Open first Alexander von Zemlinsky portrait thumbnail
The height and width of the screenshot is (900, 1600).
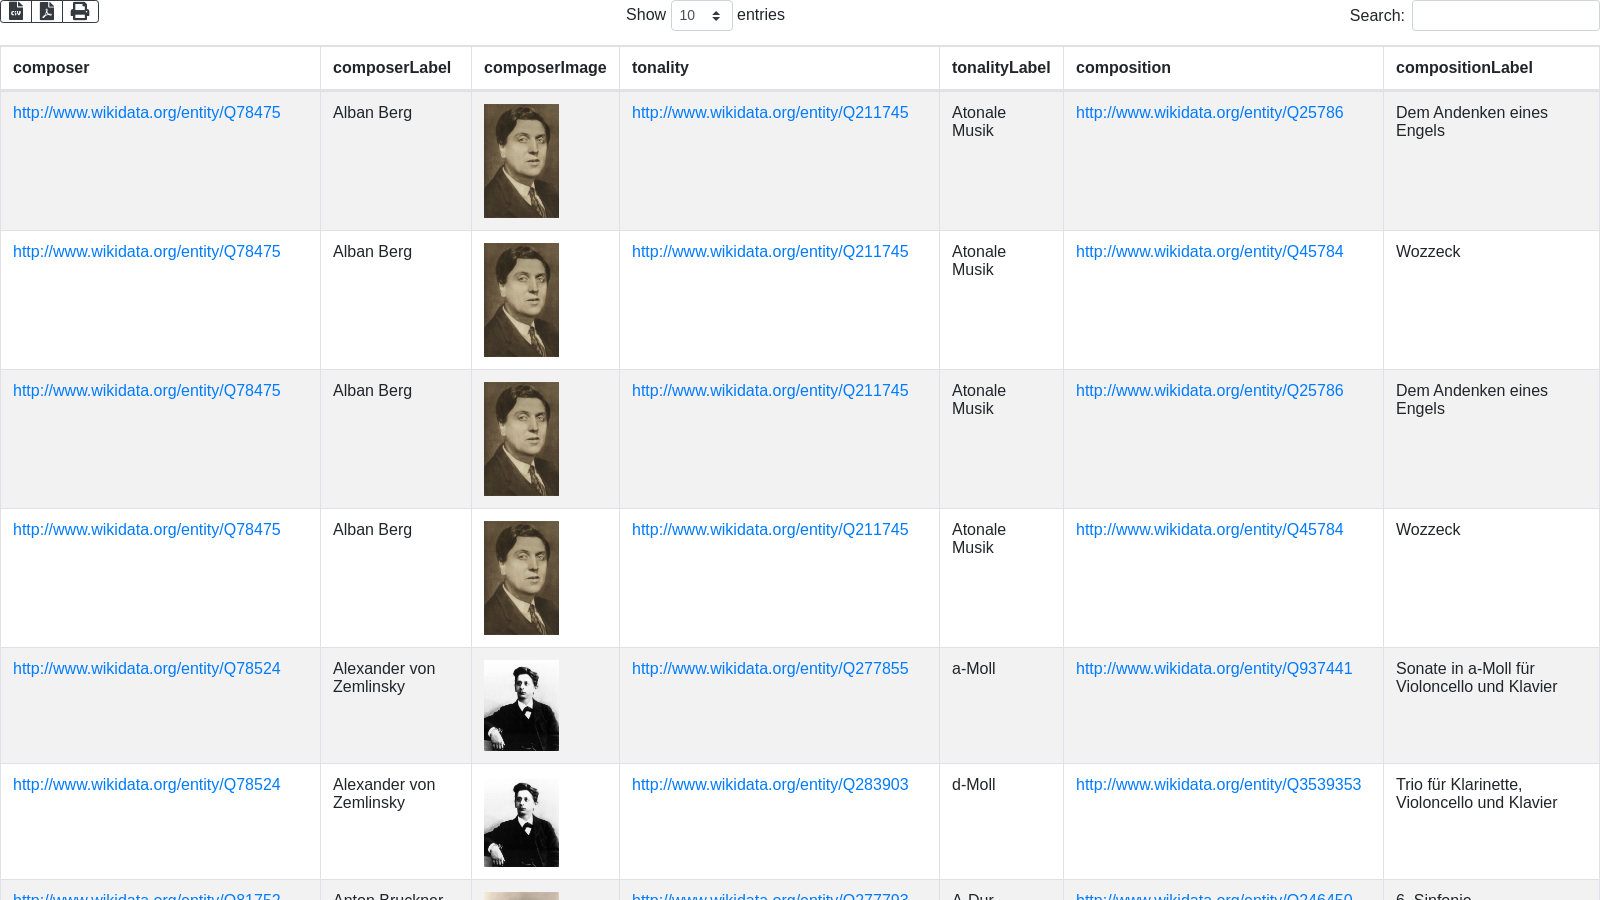click(521, 705)
